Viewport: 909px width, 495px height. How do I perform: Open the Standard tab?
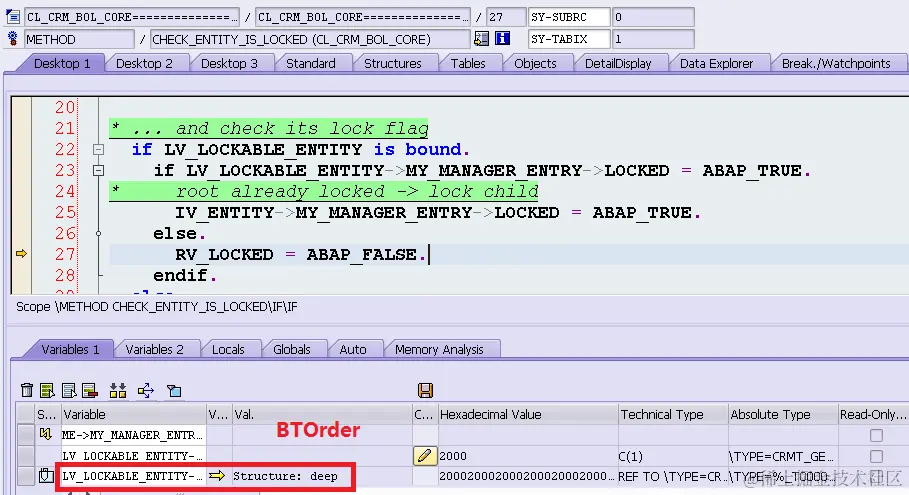tap(311, 63)
